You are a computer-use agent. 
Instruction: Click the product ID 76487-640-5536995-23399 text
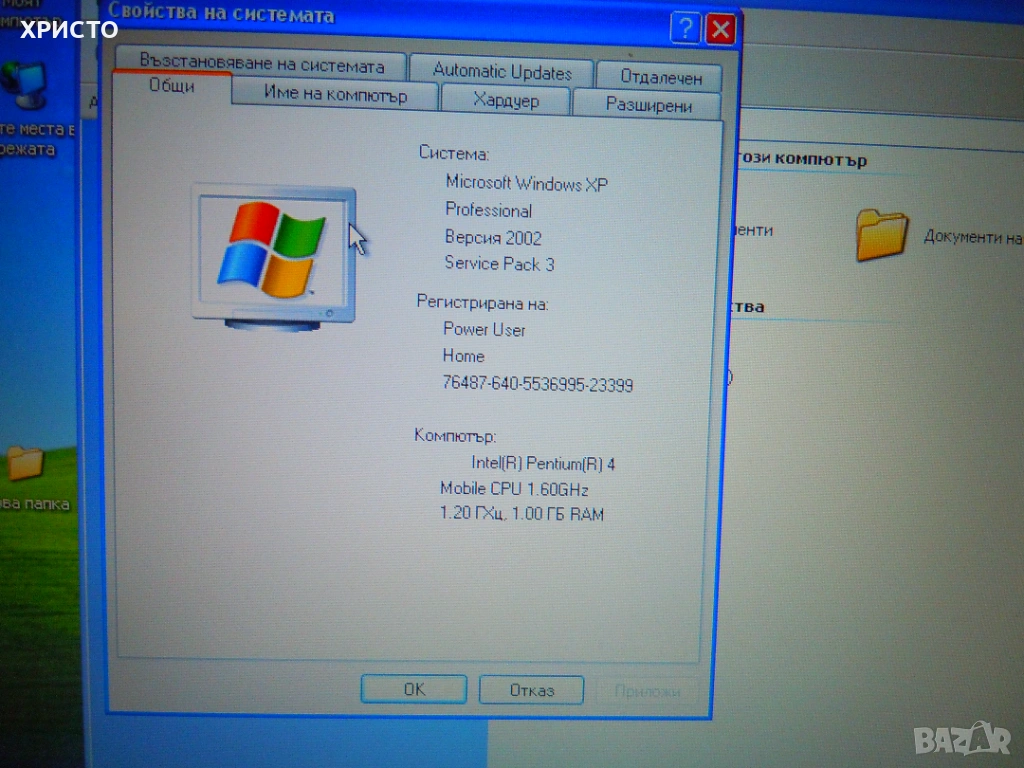click(x=537, y=383)
